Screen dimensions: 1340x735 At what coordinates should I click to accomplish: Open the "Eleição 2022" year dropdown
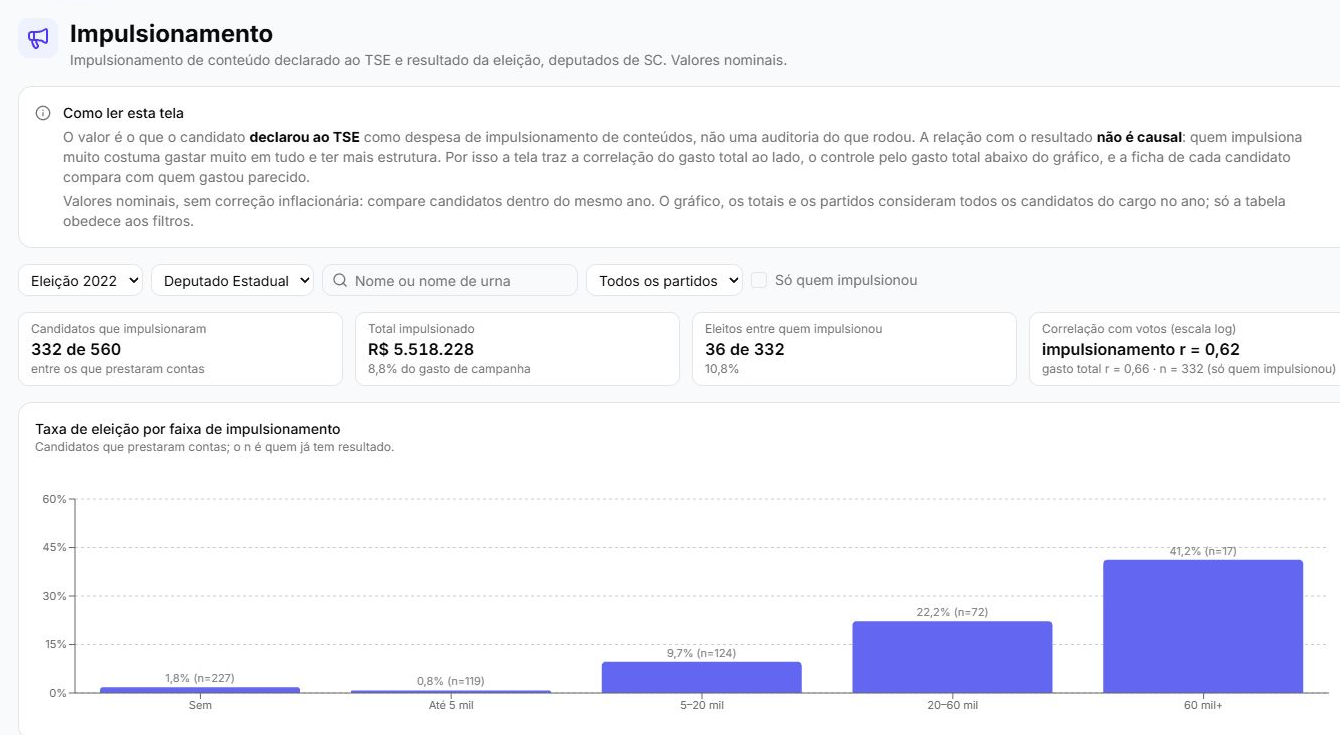[x=80, y=281]
